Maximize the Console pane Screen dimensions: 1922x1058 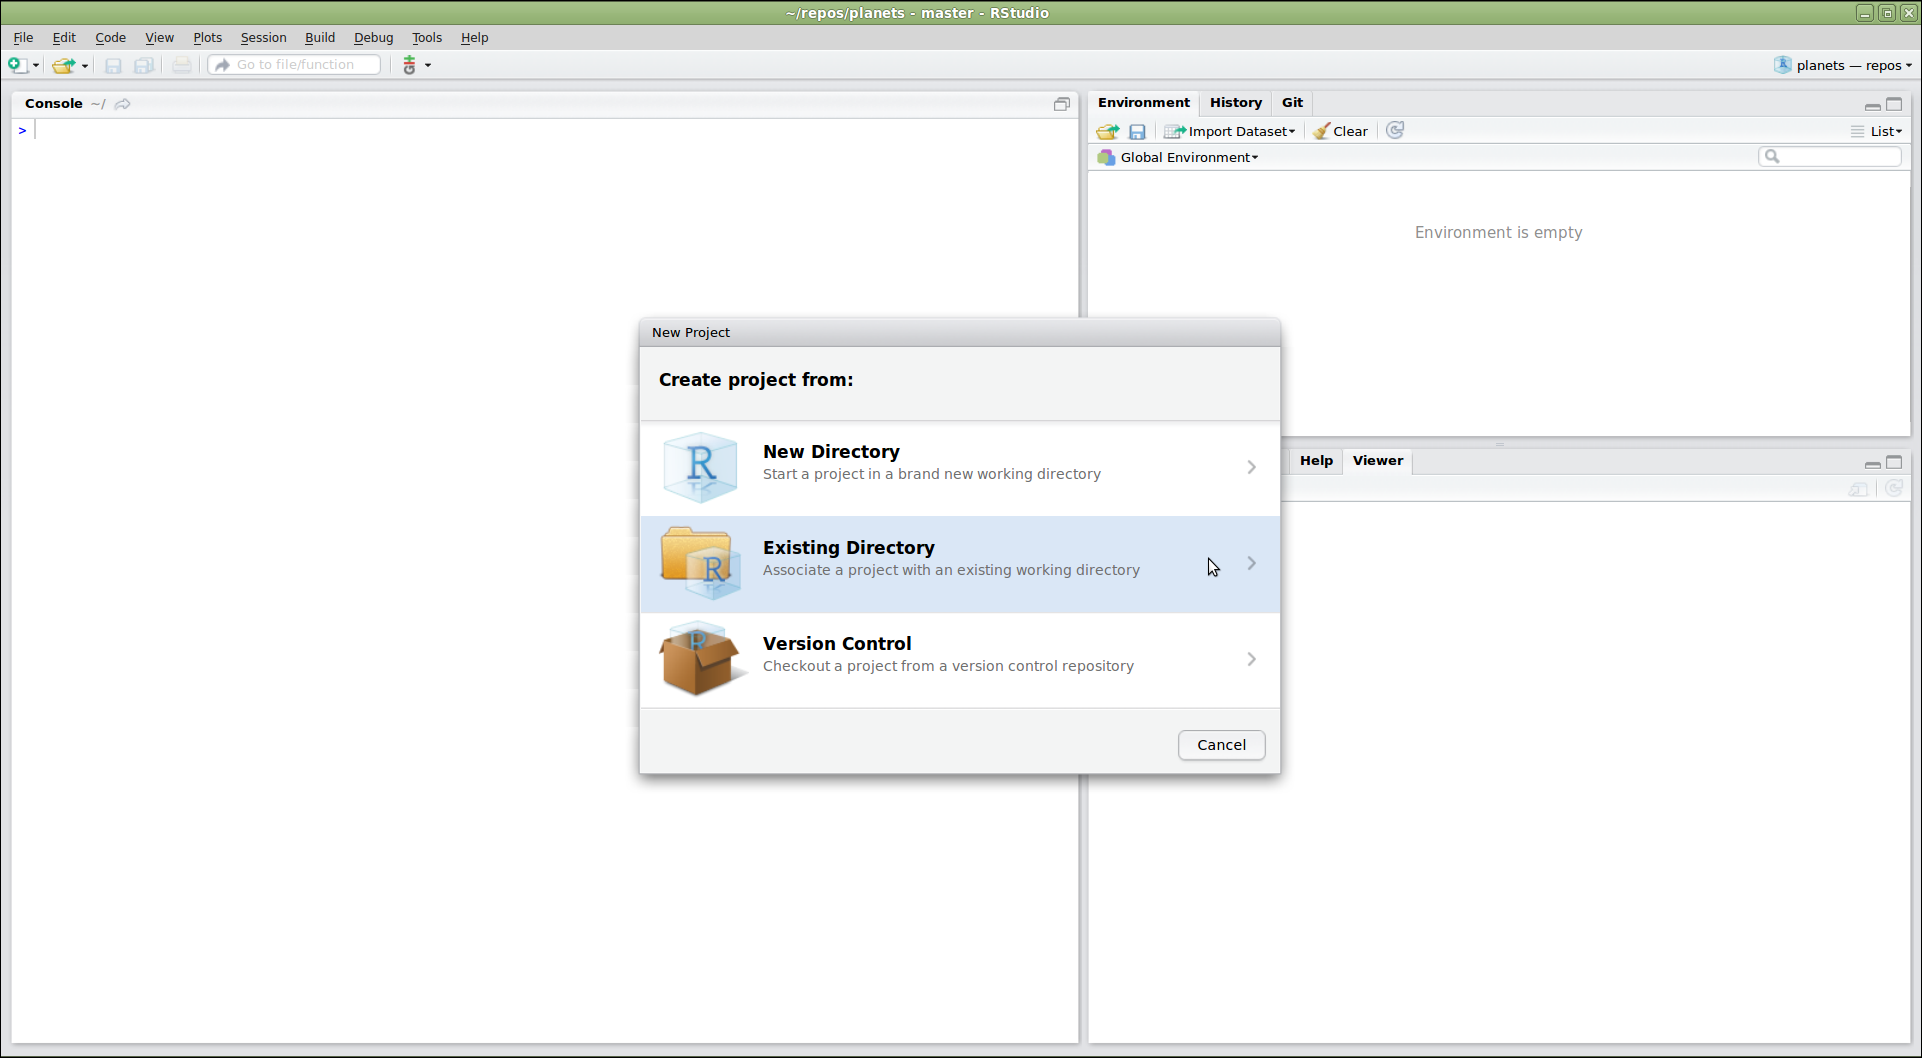pyautogui.click(x=1062, y=104)
